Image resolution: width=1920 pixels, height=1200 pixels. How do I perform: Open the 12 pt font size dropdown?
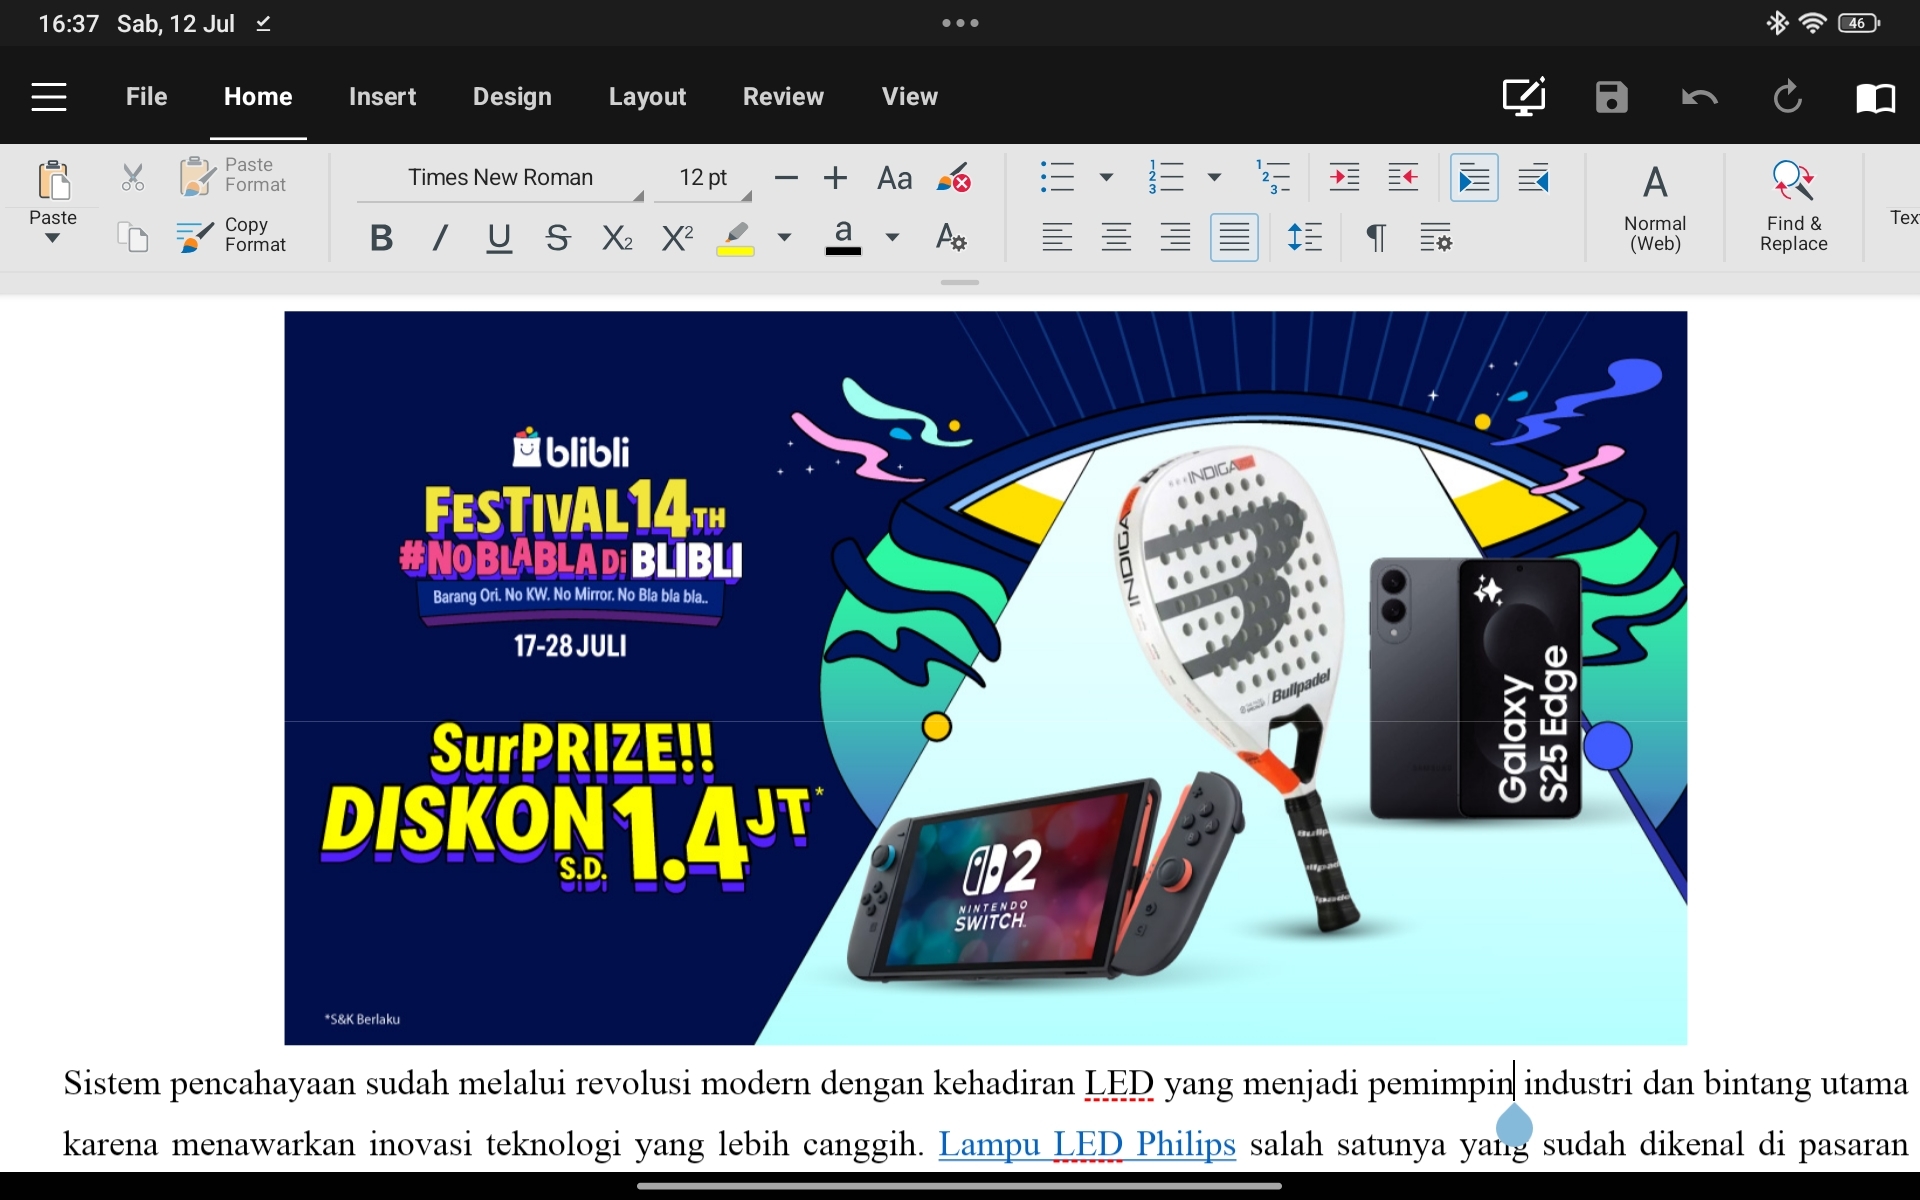tap(703, 178)
